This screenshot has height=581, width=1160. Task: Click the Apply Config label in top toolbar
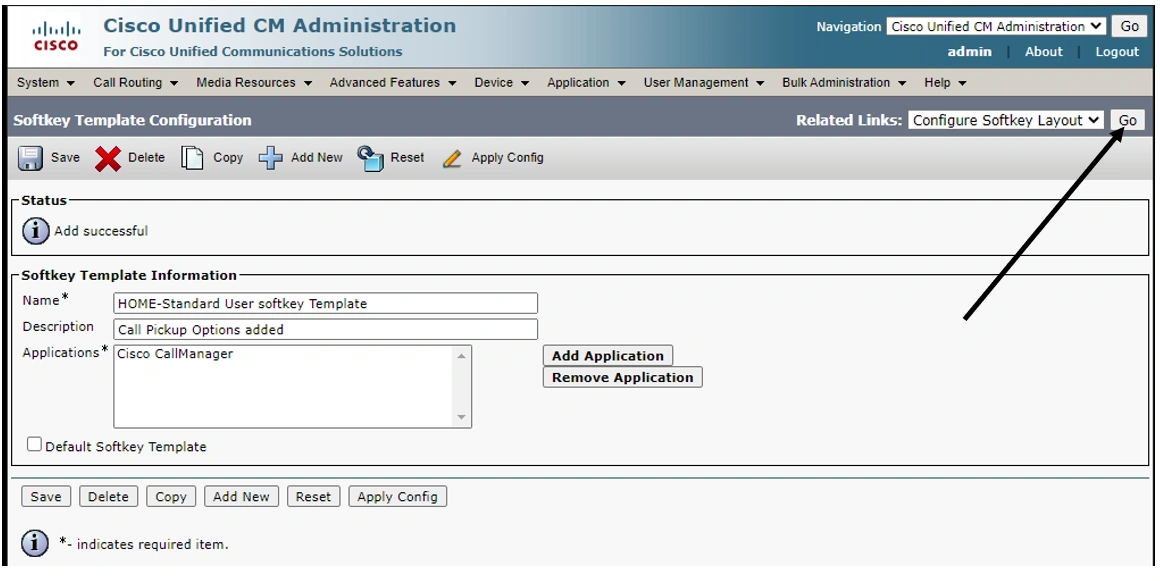[x=508, y=158]
